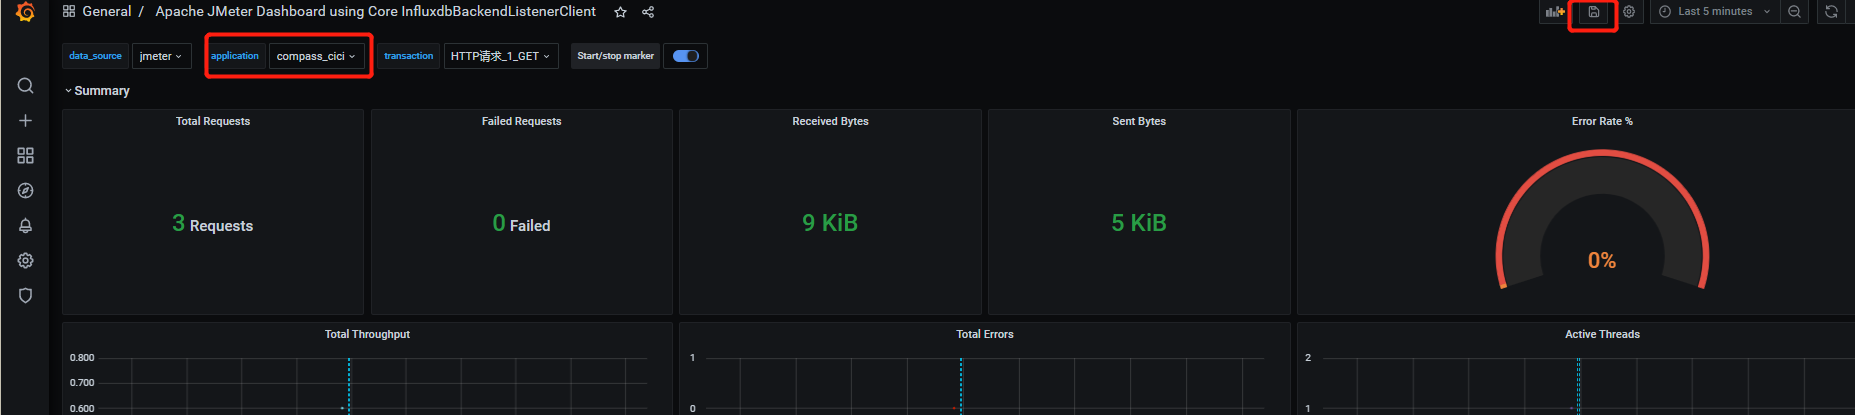Viewport: 1855px width, 415px height.
Task: Refresh the dashboard
Action: (x=1831, y=12)
